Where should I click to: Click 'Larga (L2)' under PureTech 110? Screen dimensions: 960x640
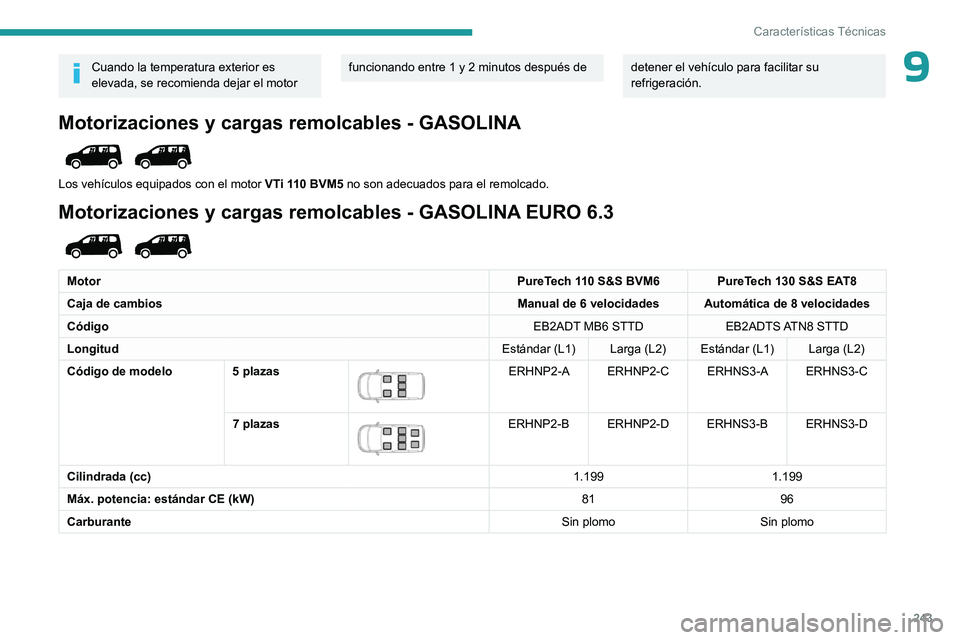[x=638, y=349]
